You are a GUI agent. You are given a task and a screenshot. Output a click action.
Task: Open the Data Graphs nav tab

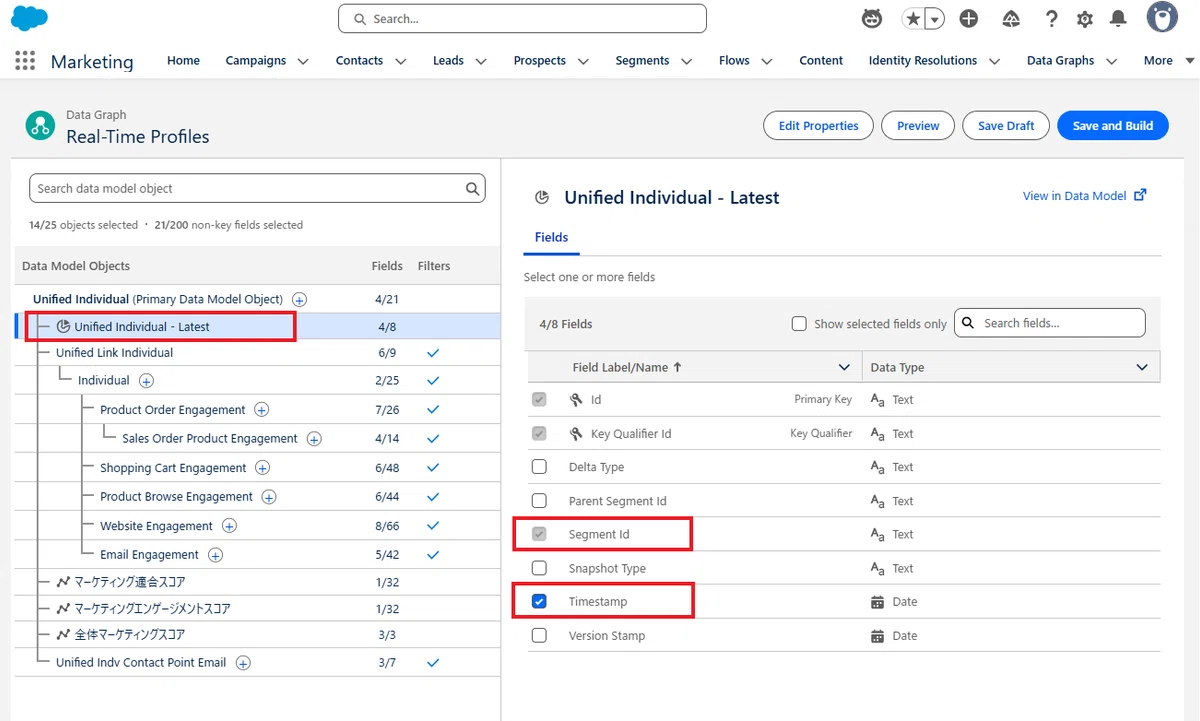[1060, 60]
